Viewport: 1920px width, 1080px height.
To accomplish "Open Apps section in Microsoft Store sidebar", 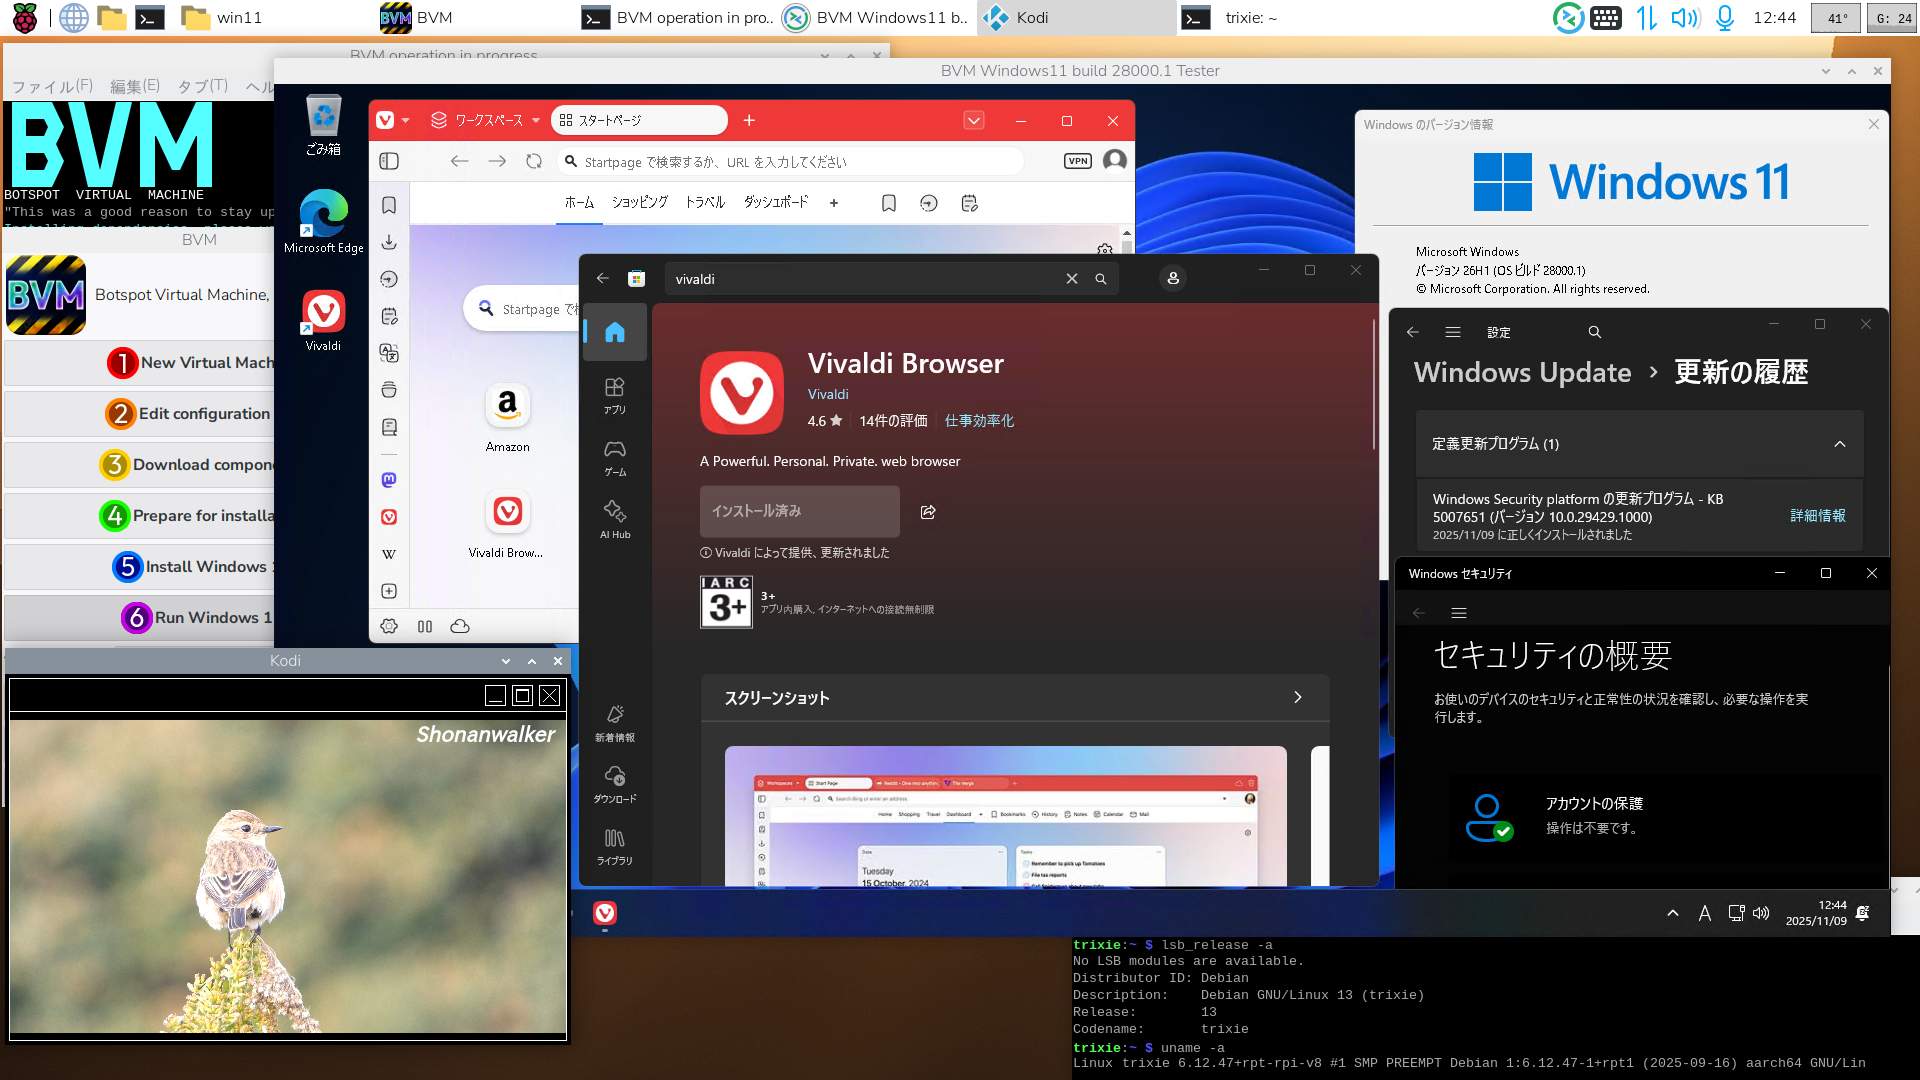I will pyautogui.click(x=614, y=395).
